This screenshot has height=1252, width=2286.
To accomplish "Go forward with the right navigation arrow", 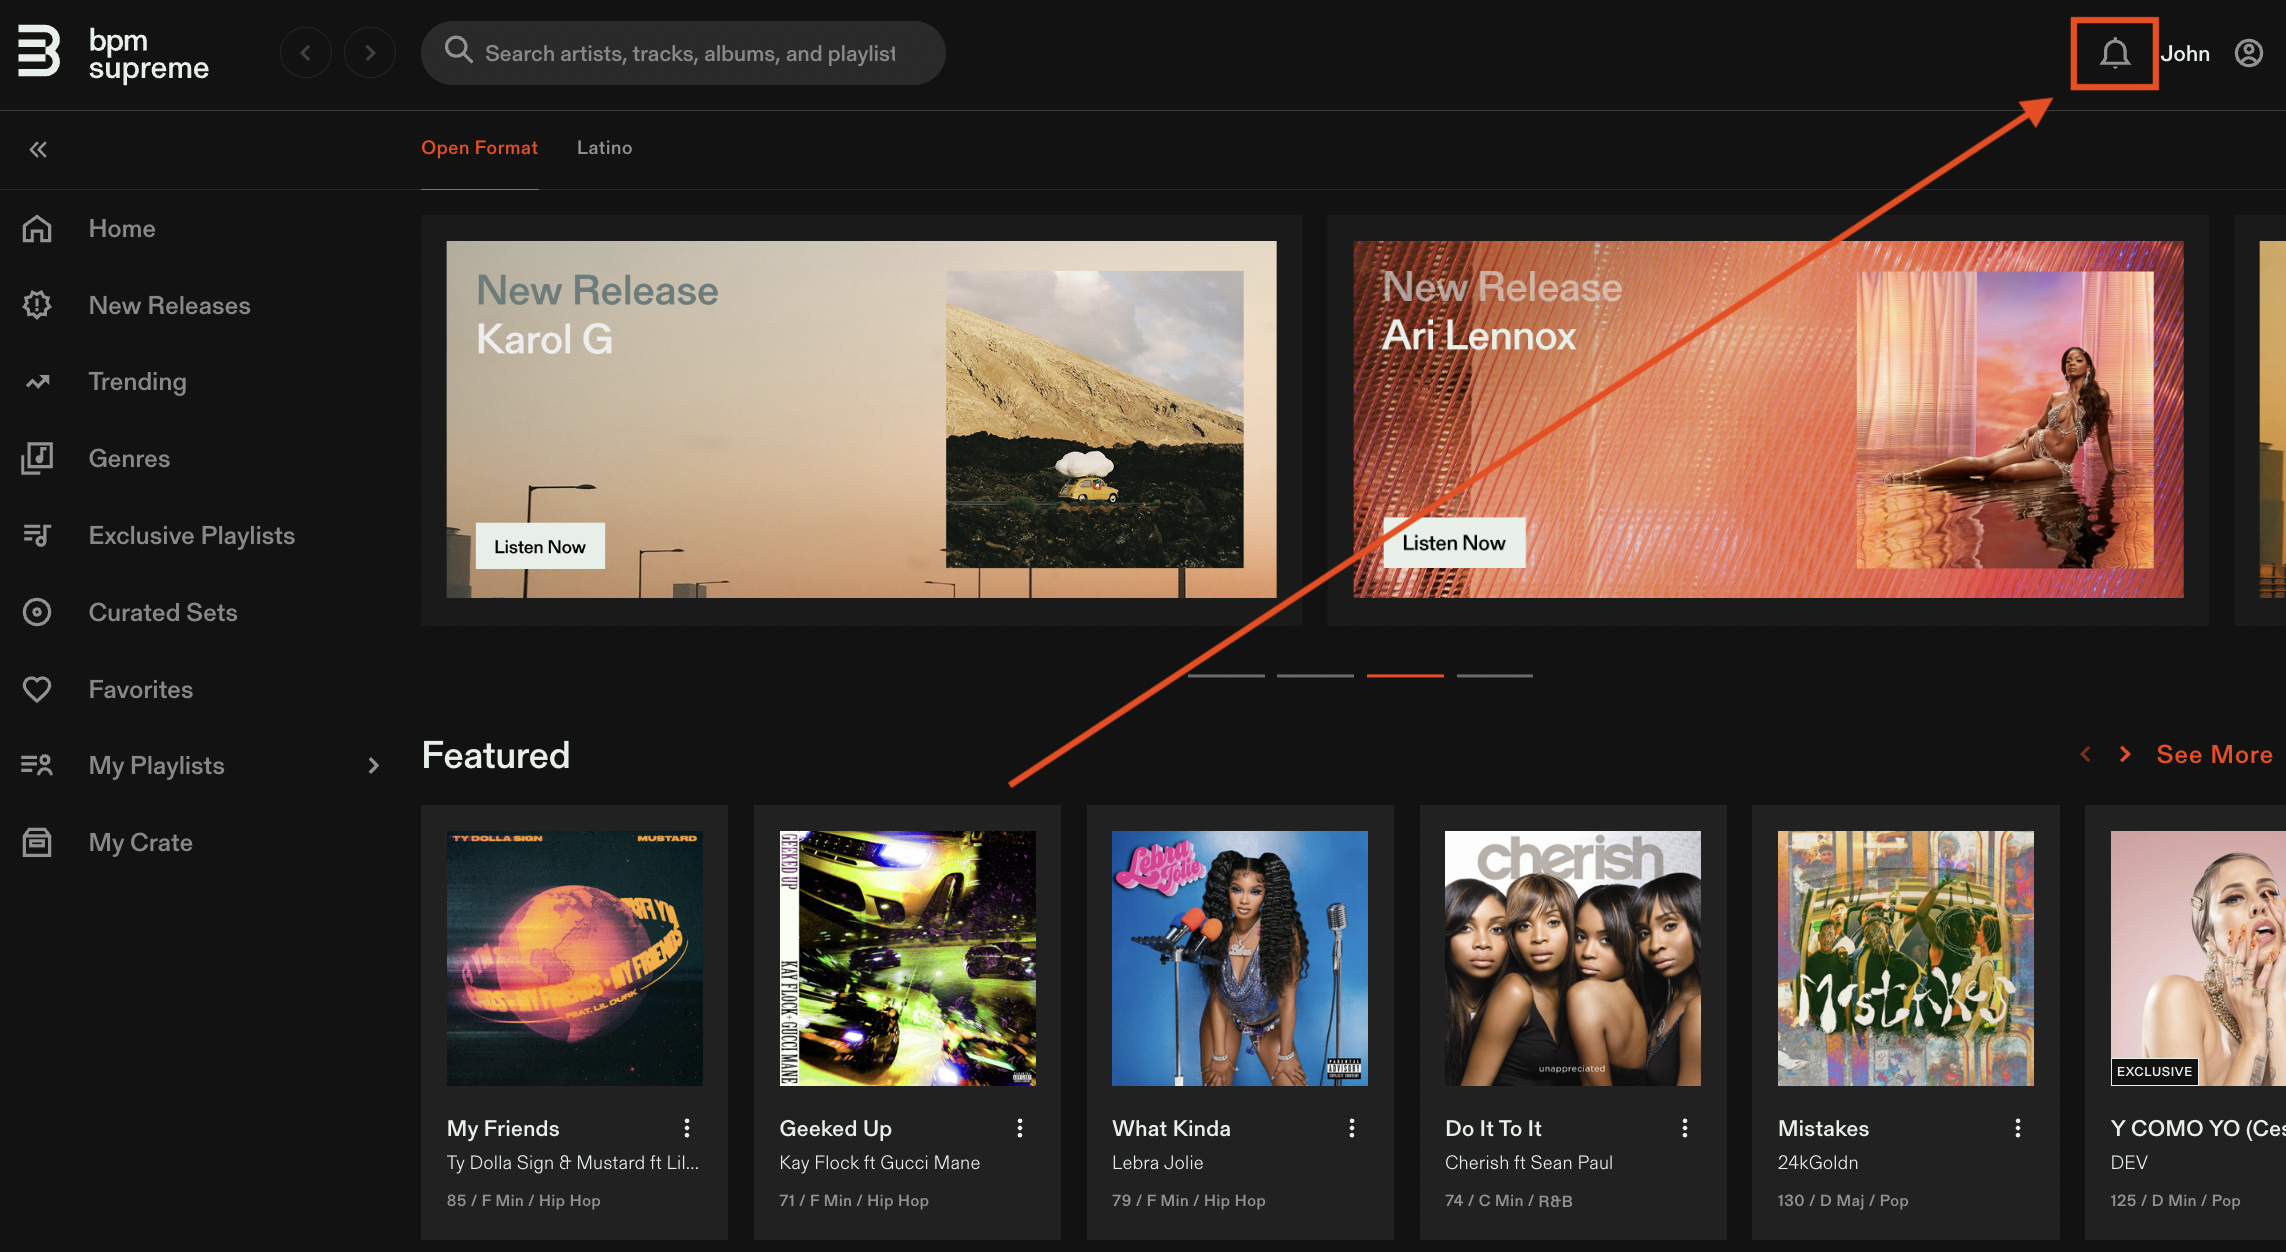I will click(370, 53).
